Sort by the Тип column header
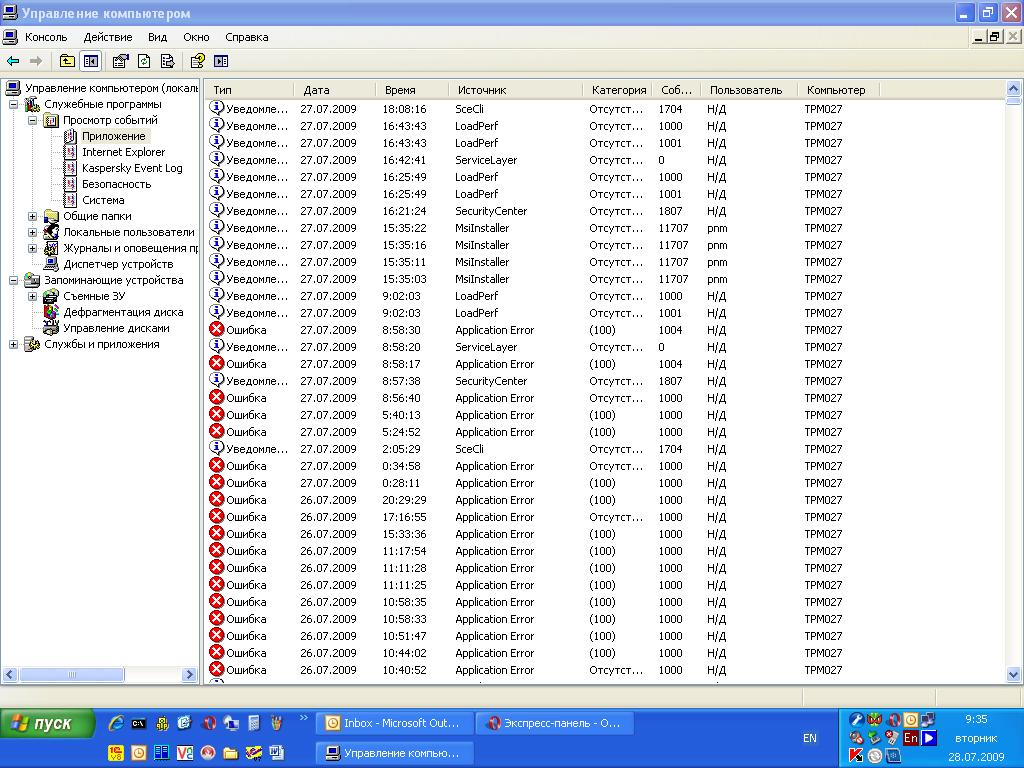This screenshot has height=768, width=1024. coord(248,90)
